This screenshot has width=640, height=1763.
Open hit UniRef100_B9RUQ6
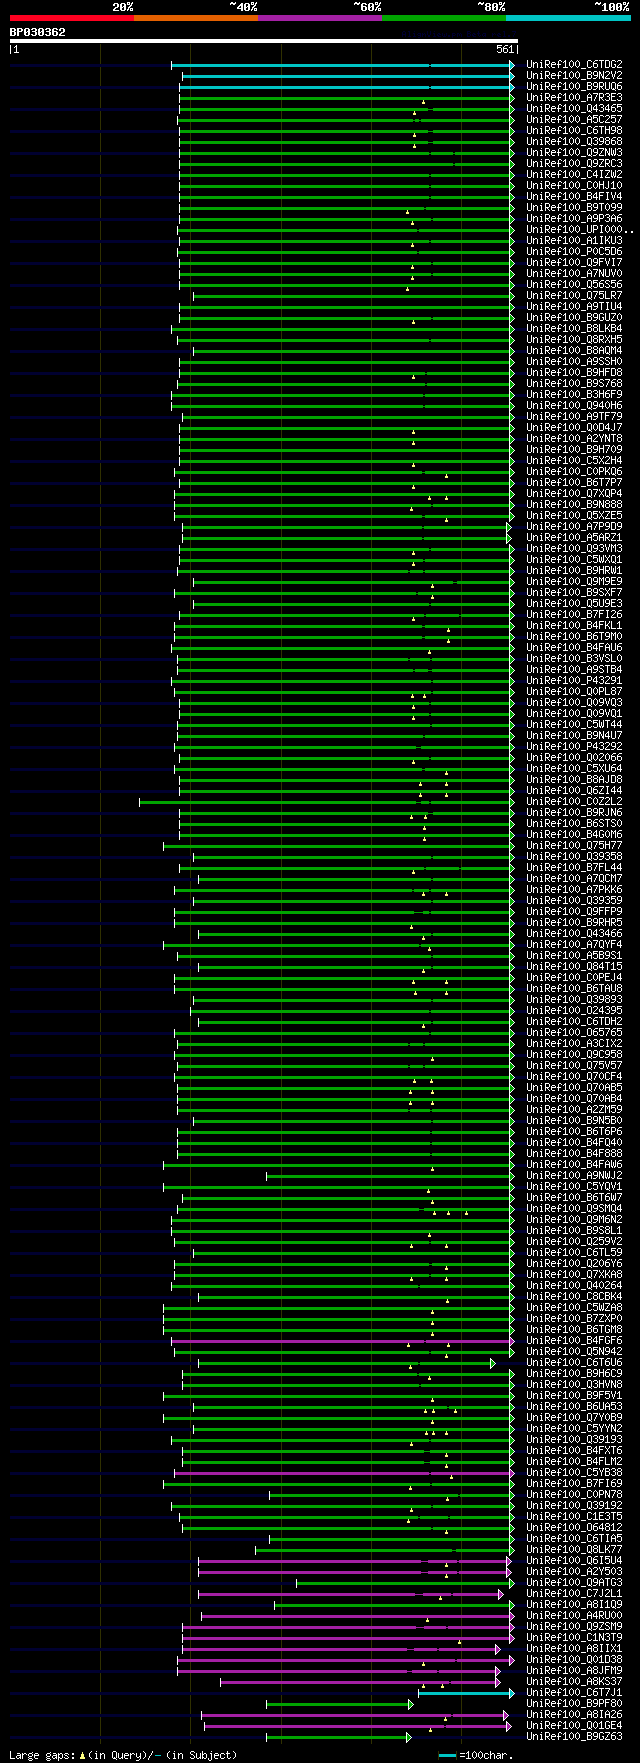pos(574,86)
